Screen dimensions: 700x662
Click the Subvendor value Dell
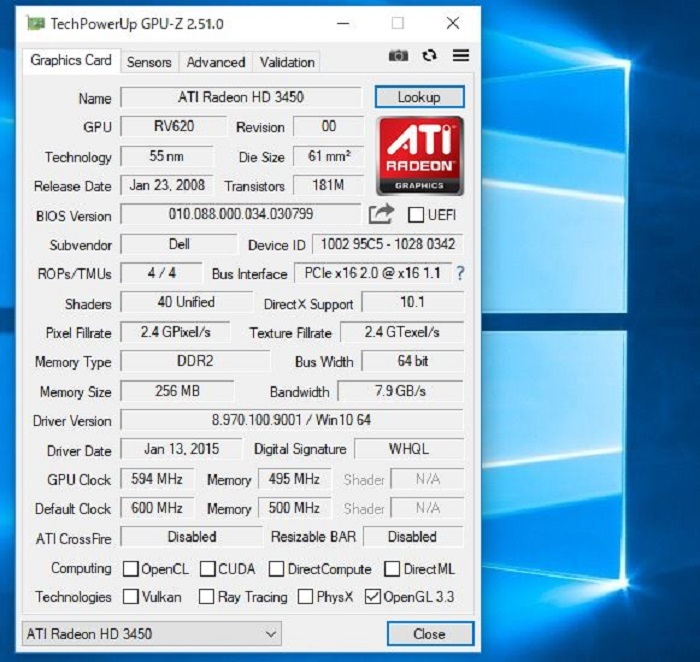pyautogui.click(x=179, y=244)
